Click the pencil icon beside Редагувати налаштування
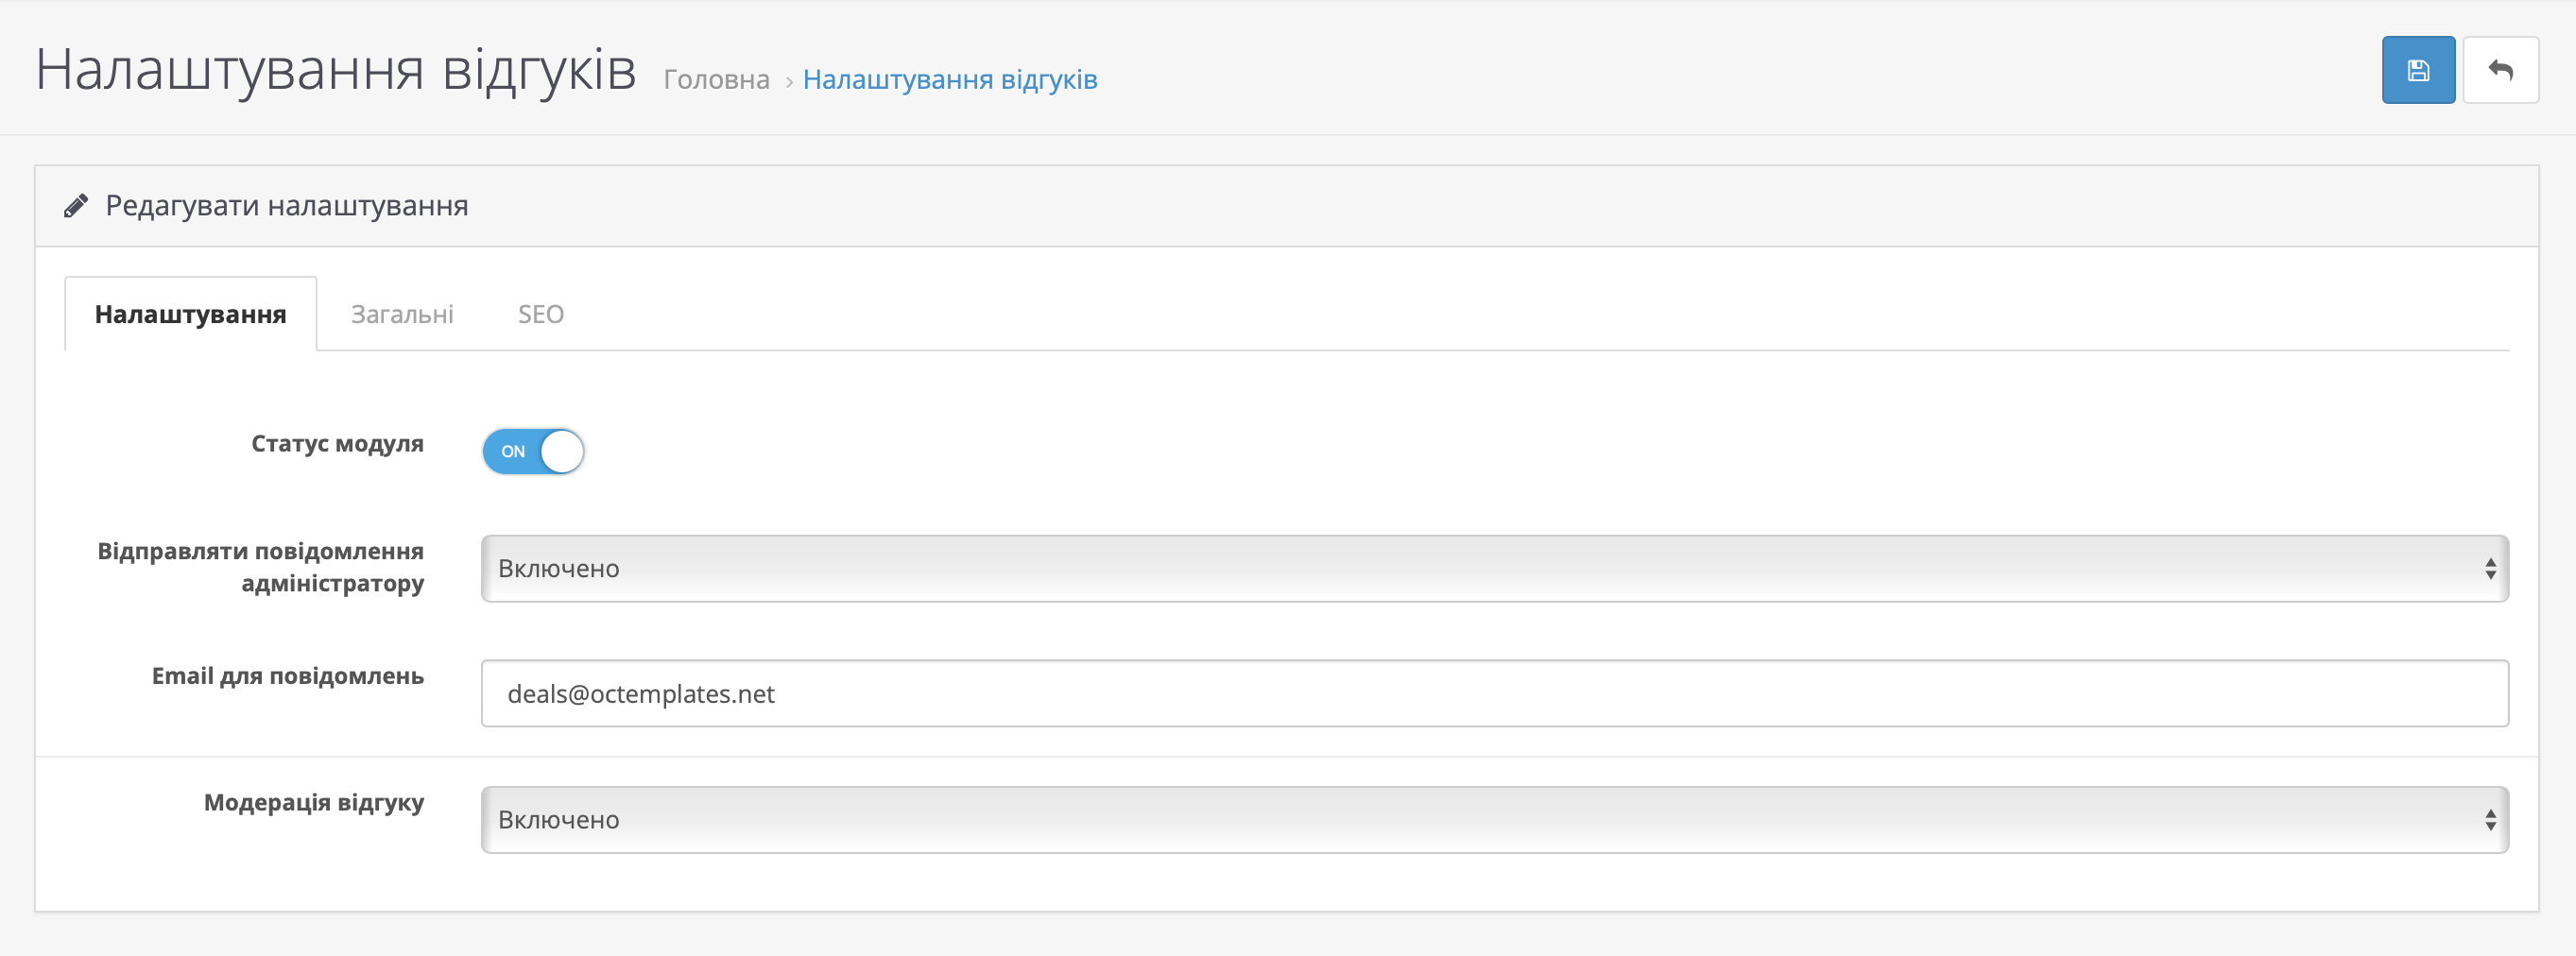This screenshot has height=956, width=2576. pyautogui.click(x=76, y=206)
